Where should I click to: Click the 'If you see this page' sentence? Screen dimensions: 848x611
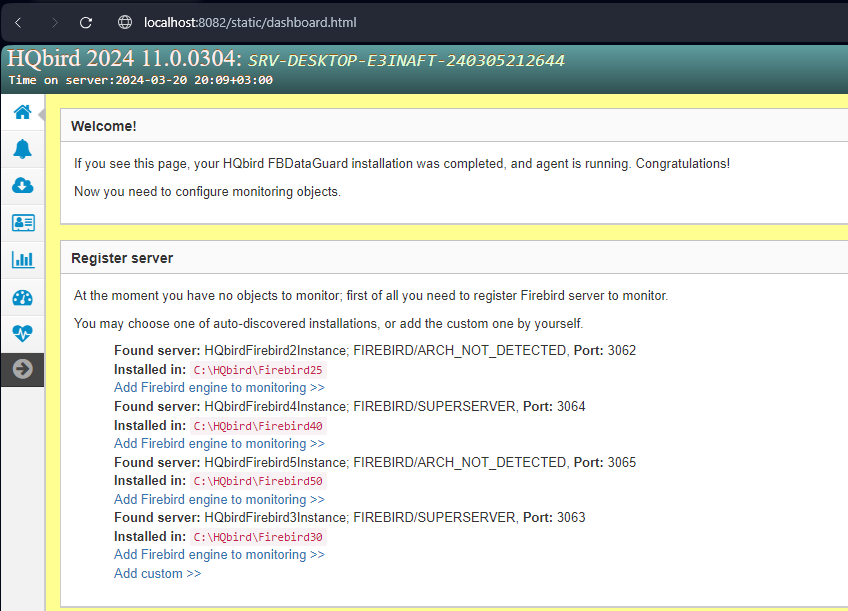402,164
